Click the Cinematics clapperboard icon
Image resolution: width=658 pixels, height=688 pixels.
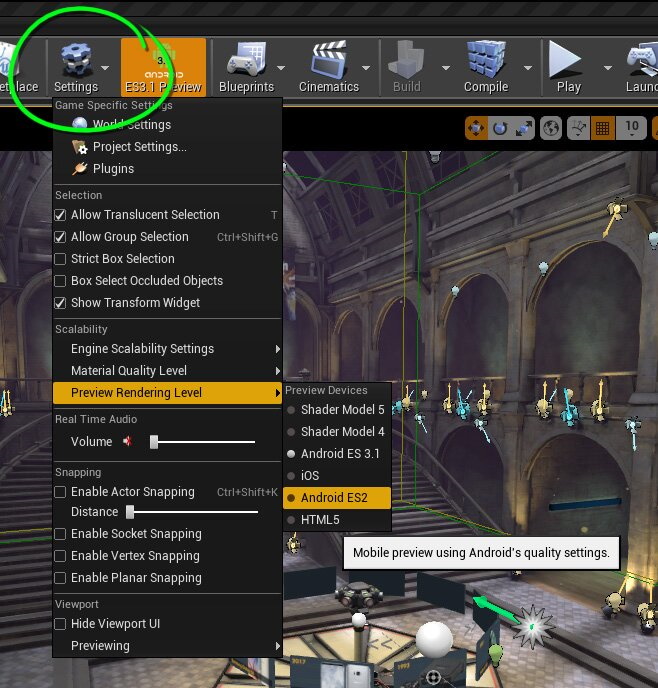point(328,62)
